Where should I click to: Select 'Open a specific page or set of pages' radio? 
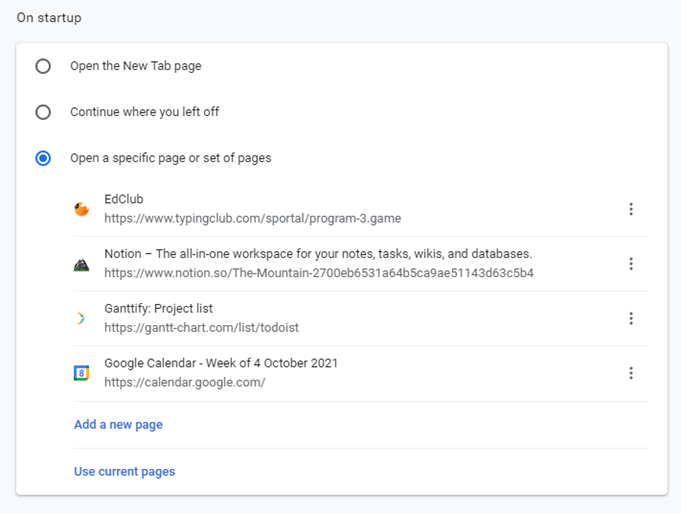point(43,158)
